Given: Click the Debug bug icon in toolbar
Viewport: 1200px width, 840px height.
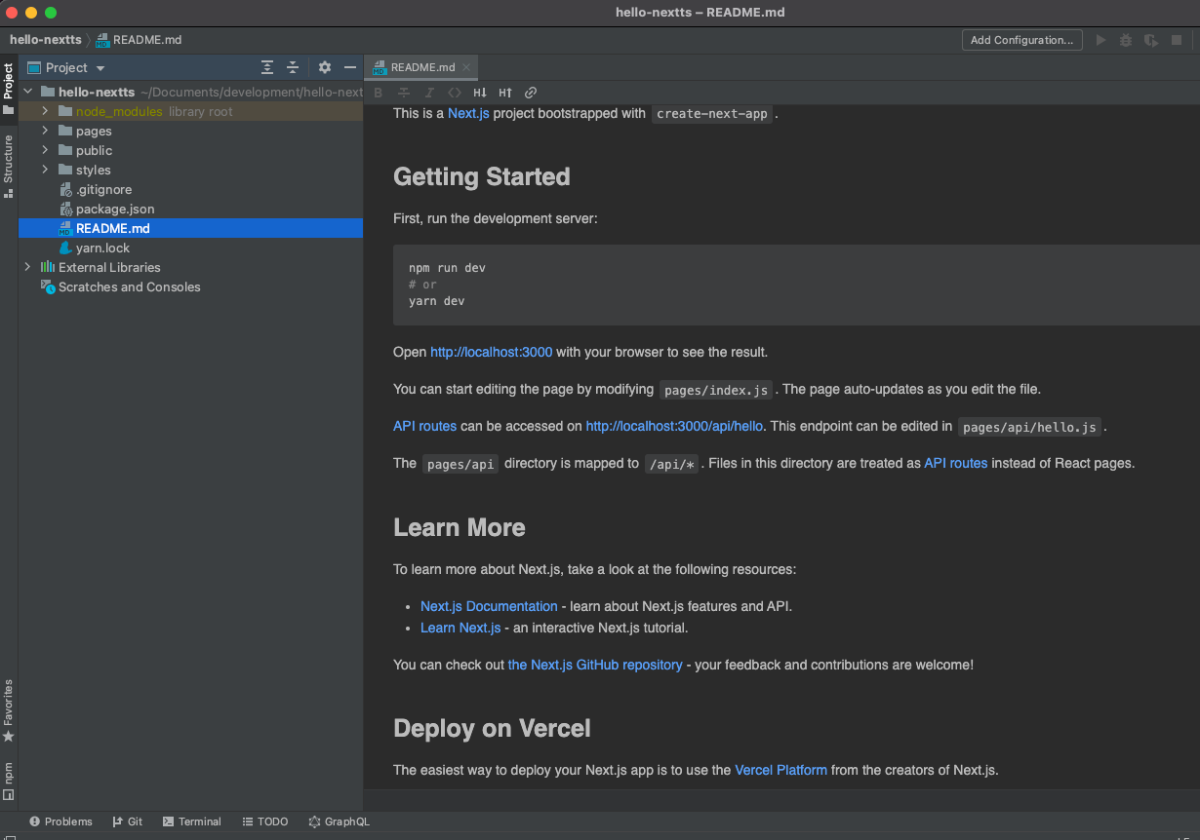Looking at the screenshot, I should (1126, 40).
